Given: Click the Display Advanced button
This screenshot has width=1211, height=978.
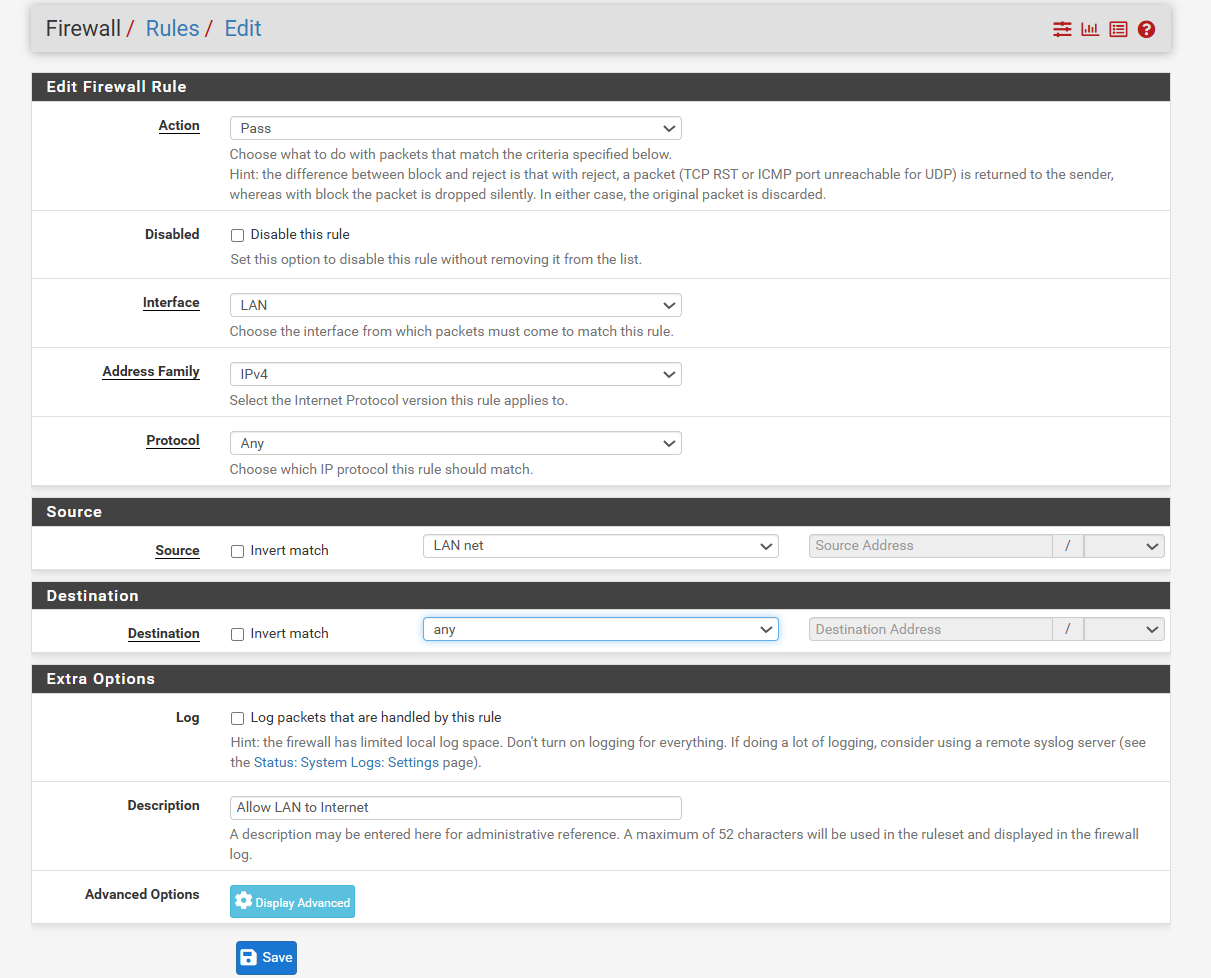Looking at the screenshot, I should tap(292, 902).
